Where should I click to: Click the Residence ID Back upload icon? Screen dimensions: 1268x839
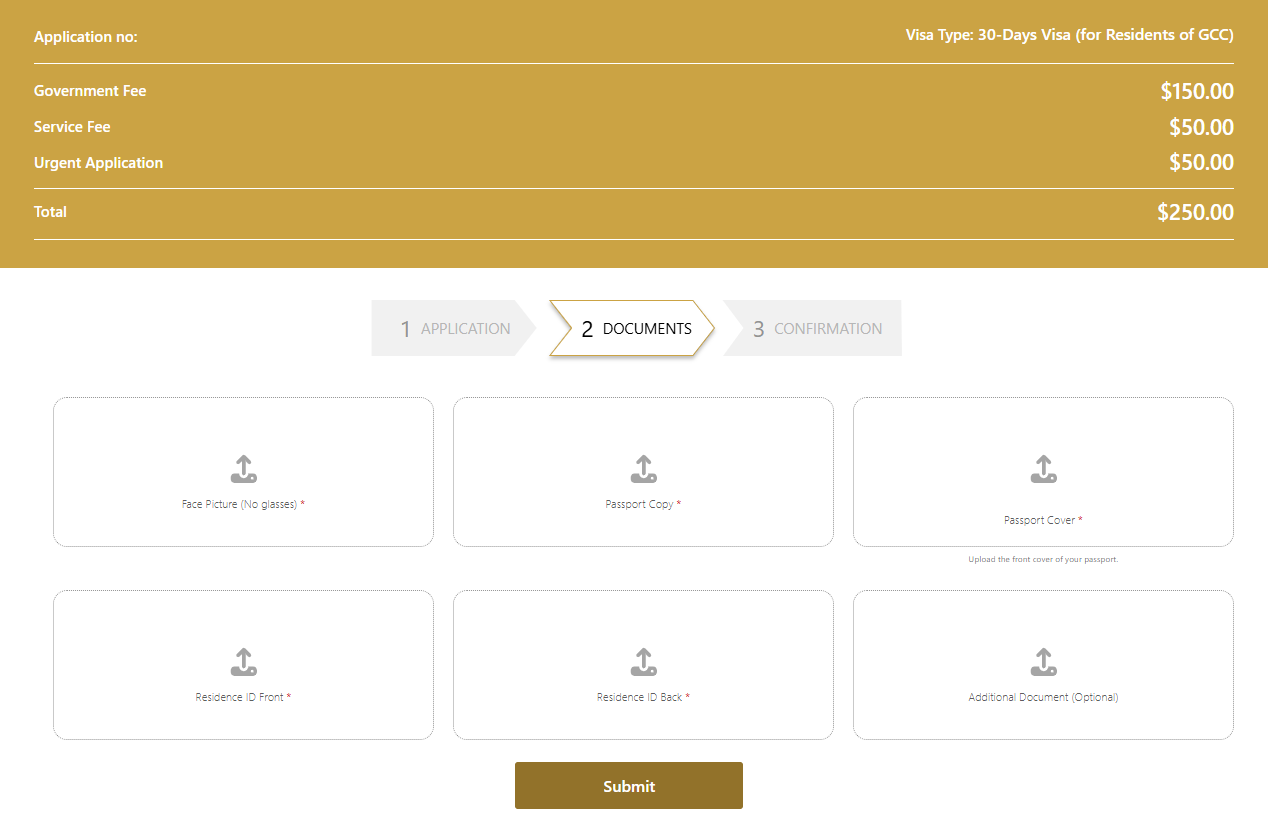[643, 662]
